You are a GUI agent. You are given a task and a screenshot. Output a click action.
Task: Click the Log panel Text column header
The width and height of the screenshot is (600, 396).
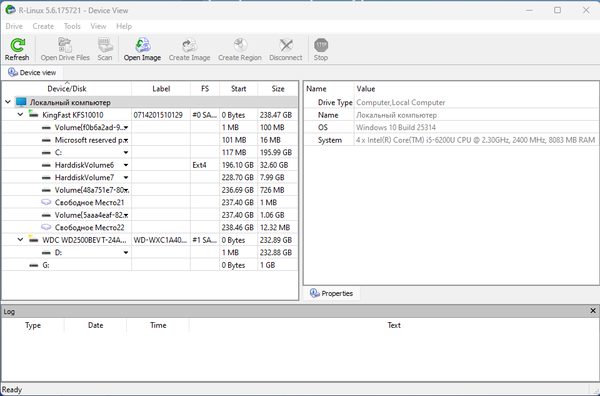click(x=394, y=325)
